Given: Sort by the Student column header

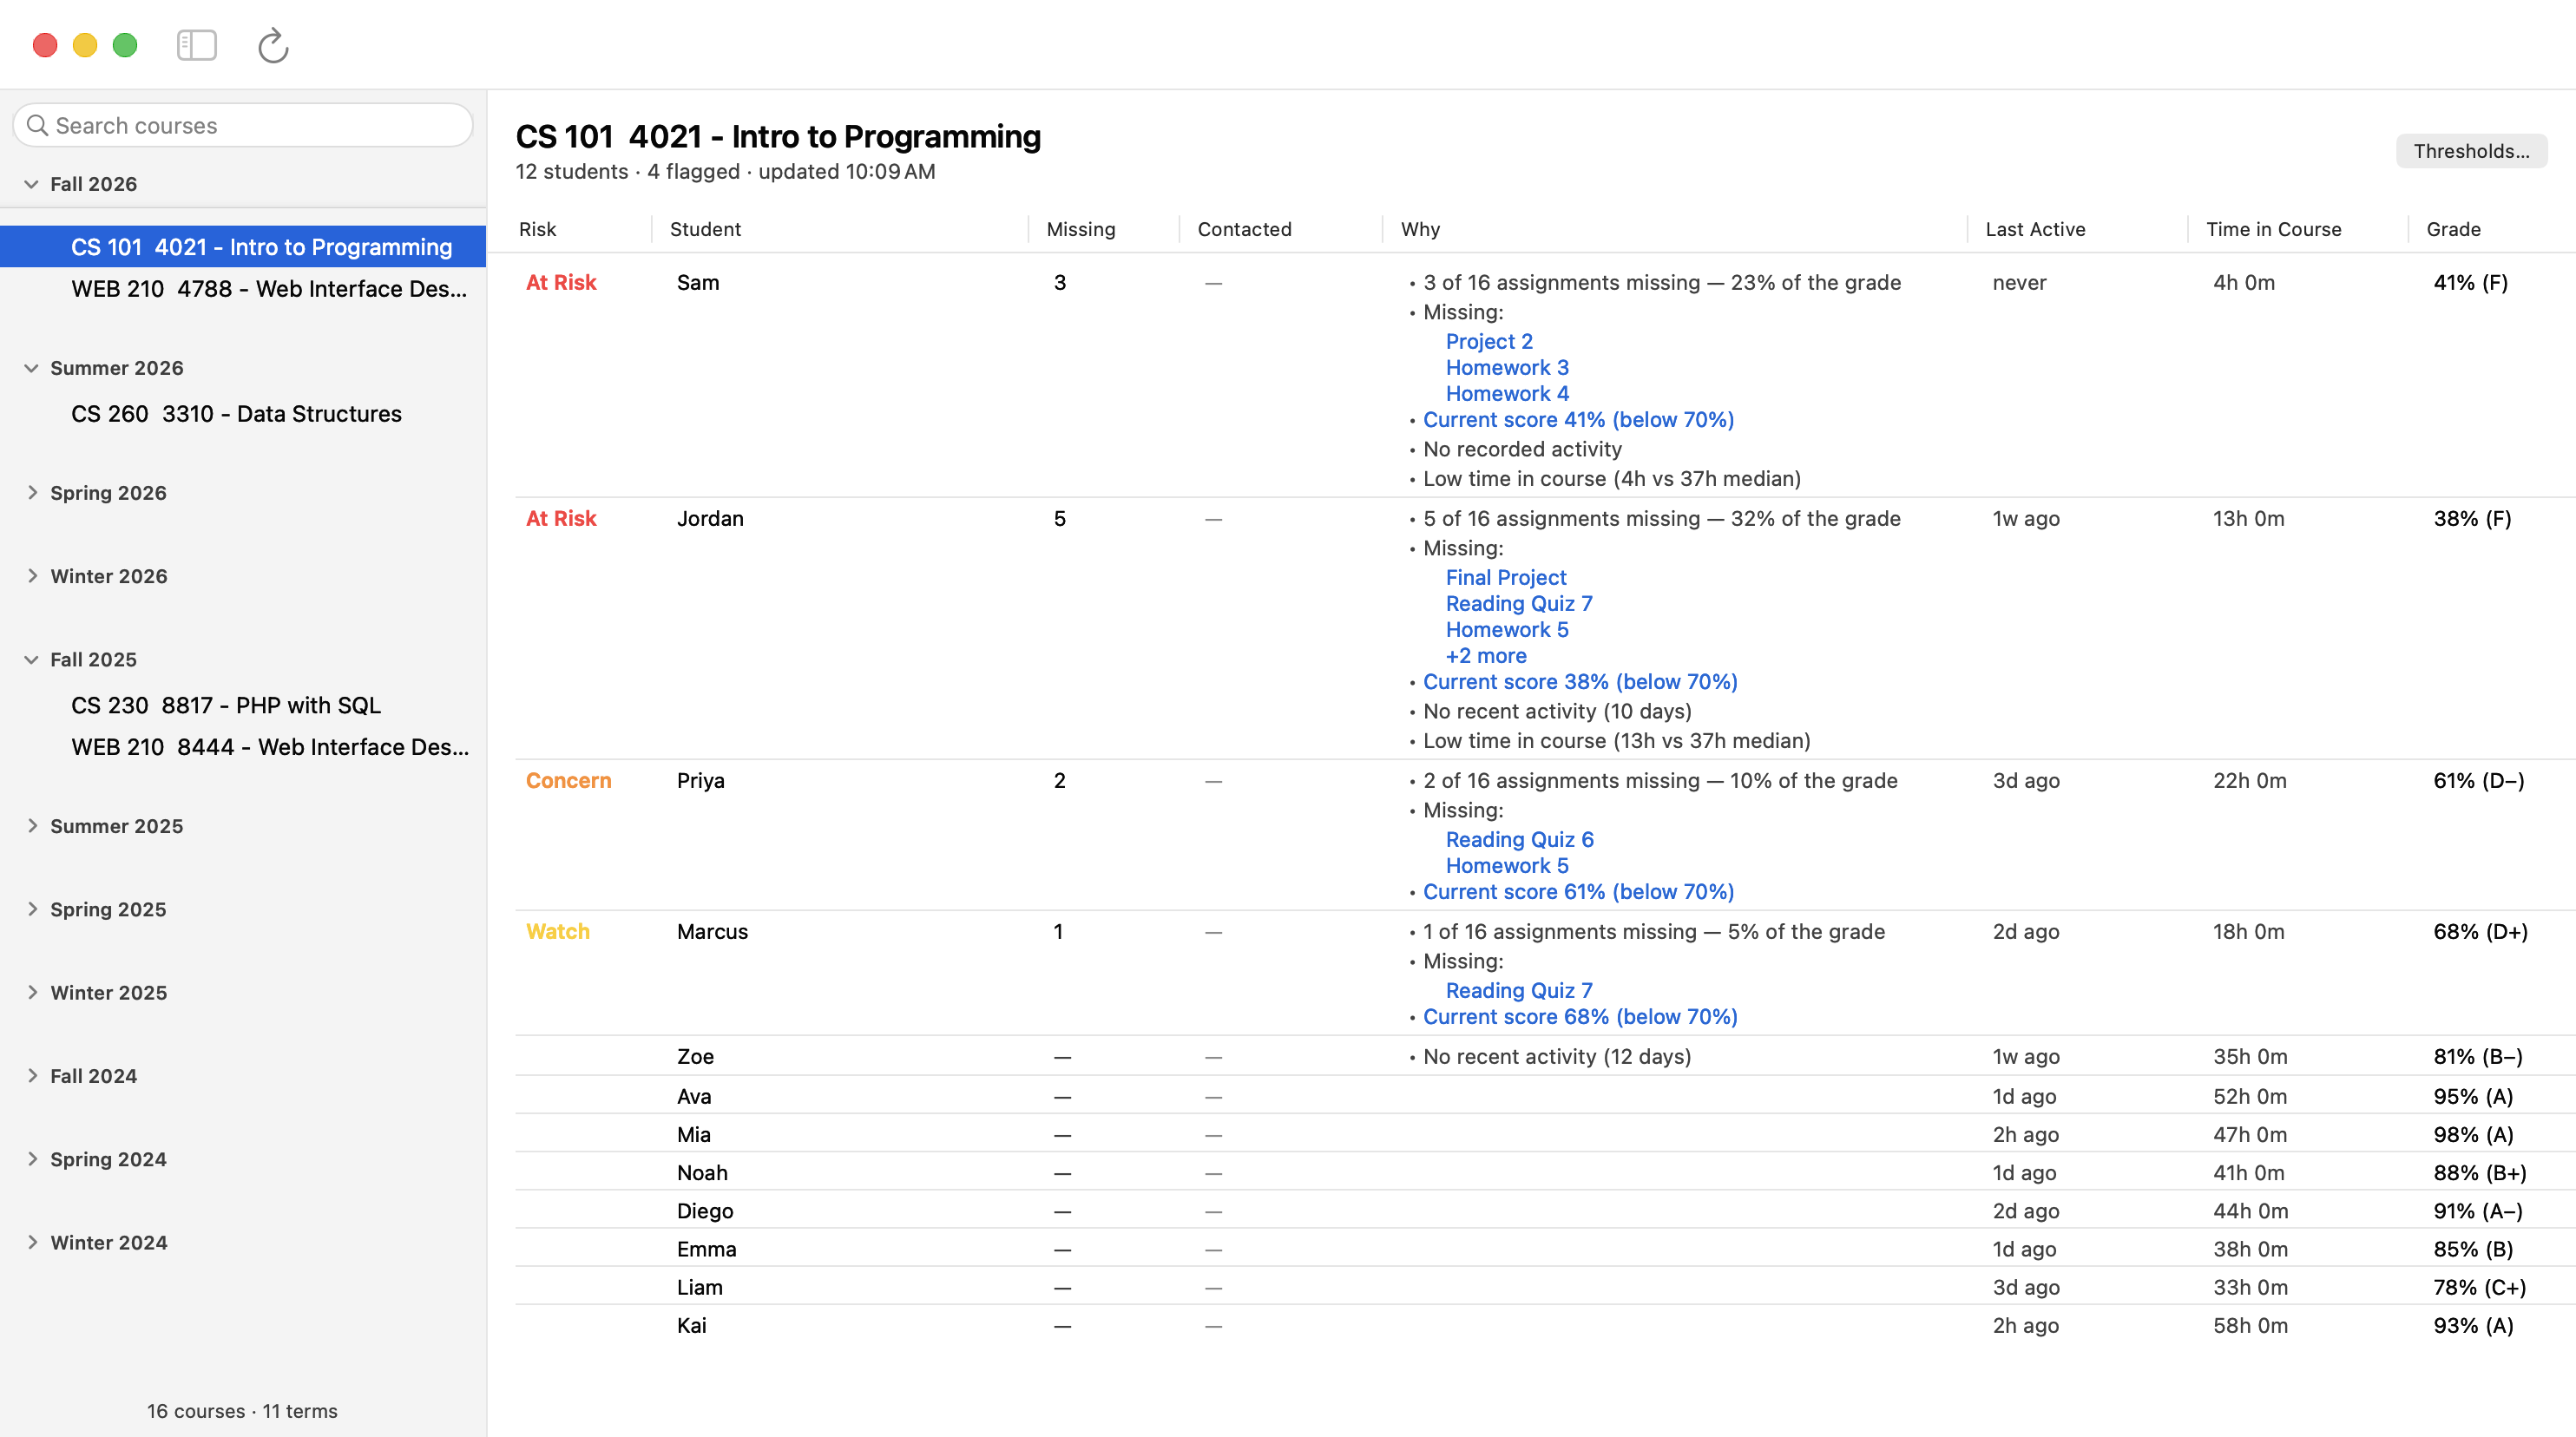Looking at the screenshot, I should [705, 229].
